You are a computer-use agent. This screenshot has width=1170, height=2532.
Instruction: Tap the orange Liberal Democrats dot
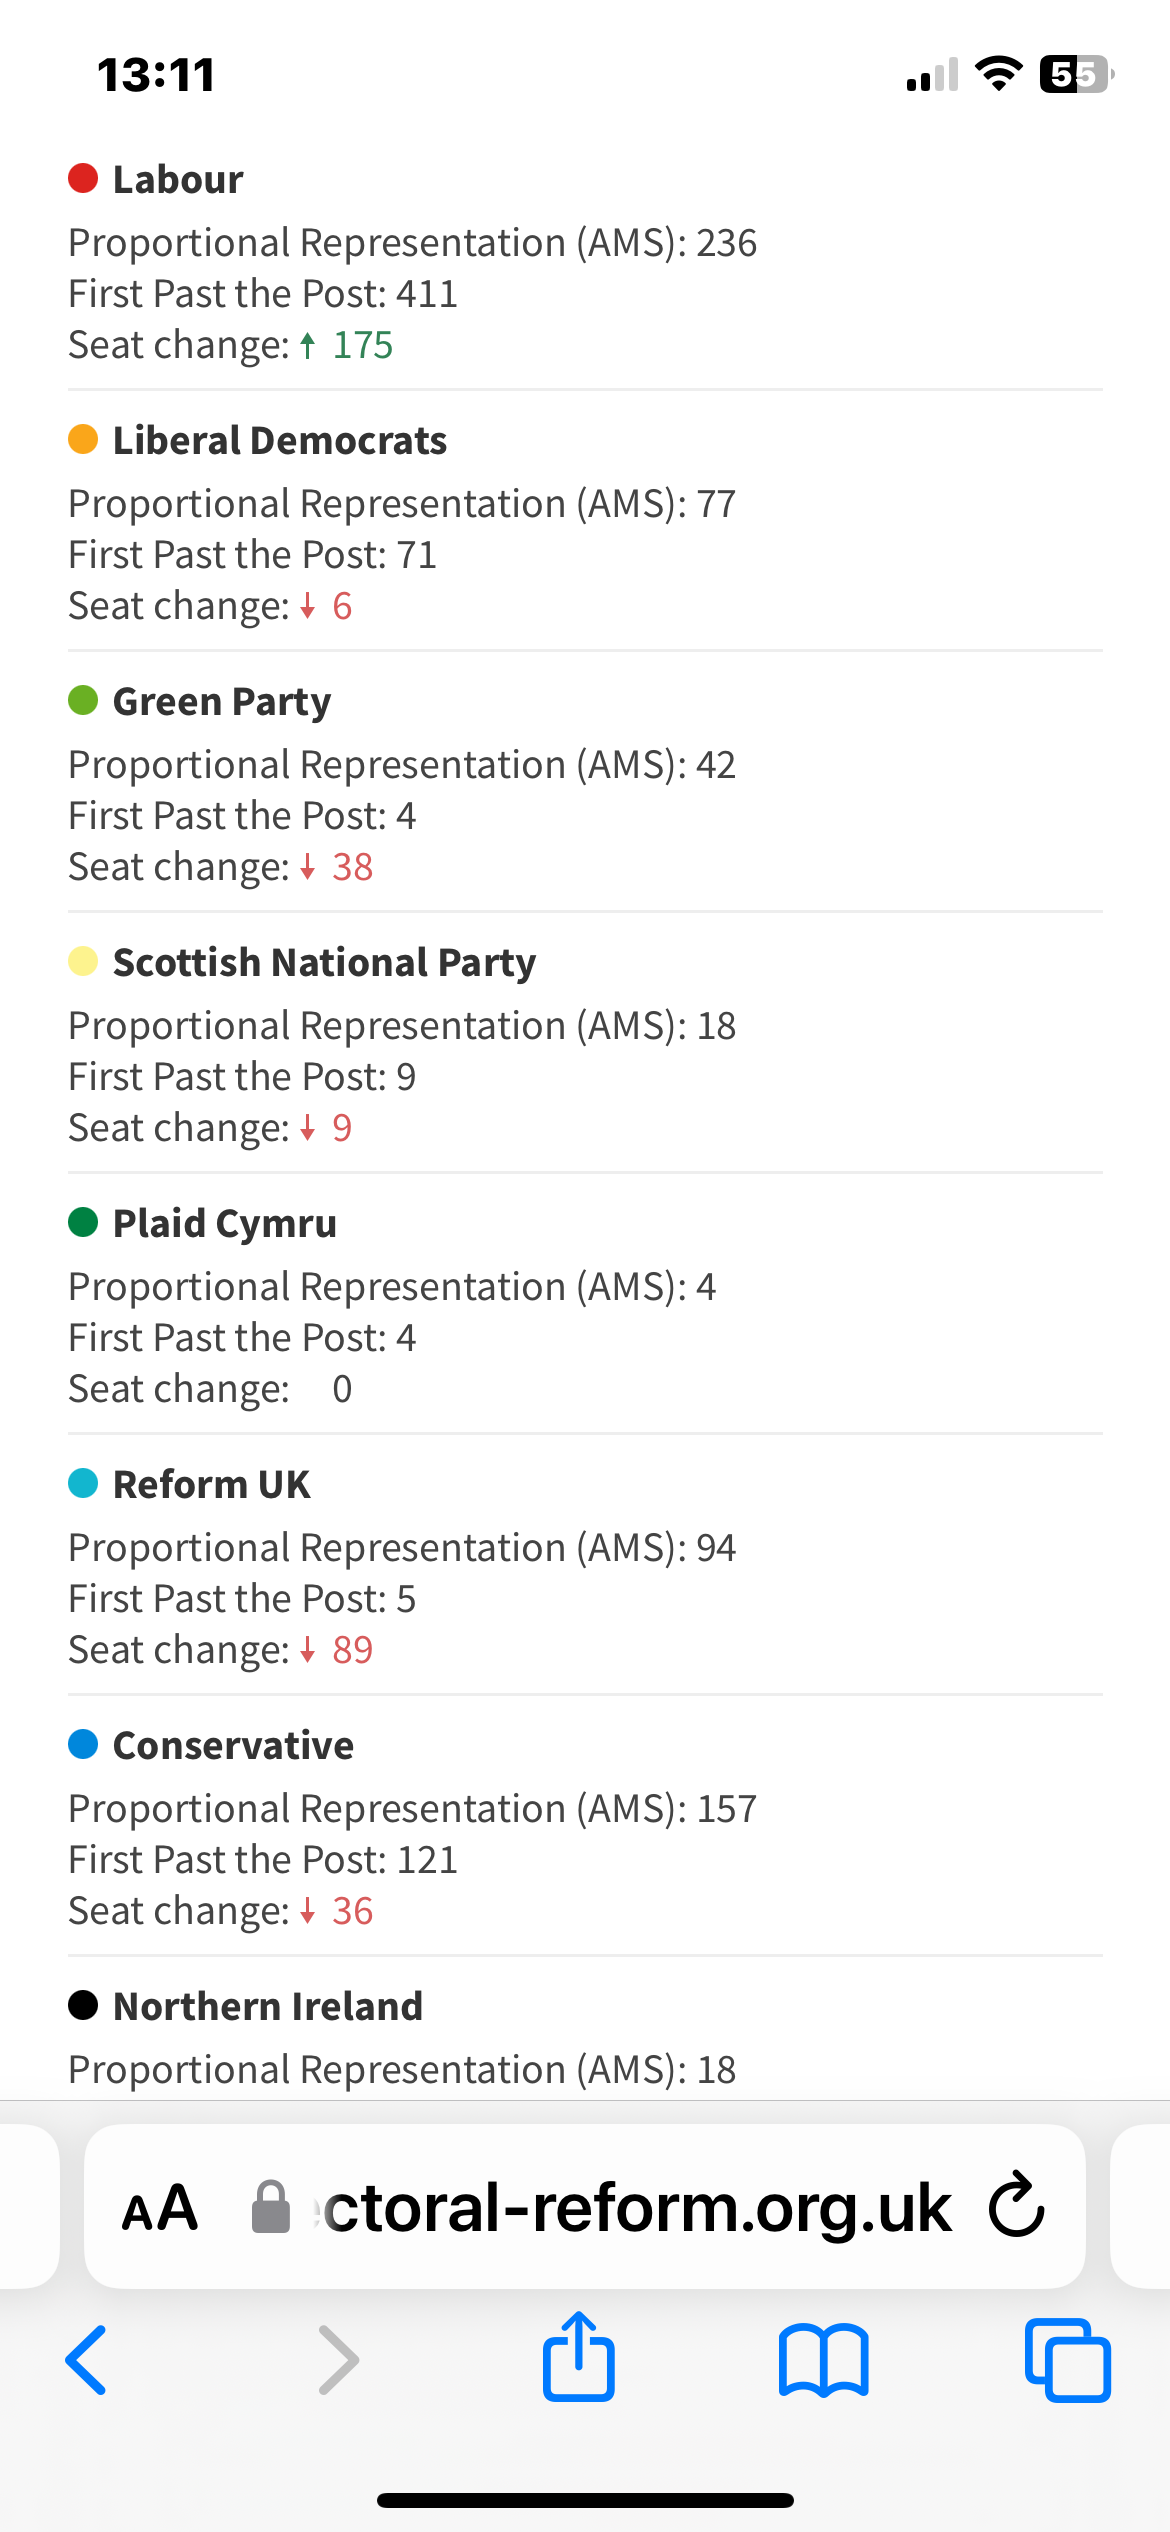pyautogui.click(x=83, y=440)
